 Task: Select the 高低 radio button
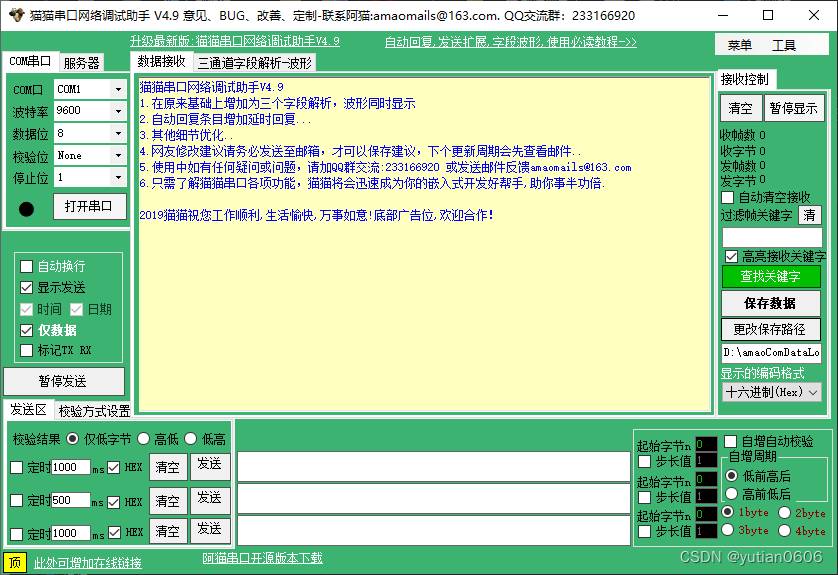[143, 439]
